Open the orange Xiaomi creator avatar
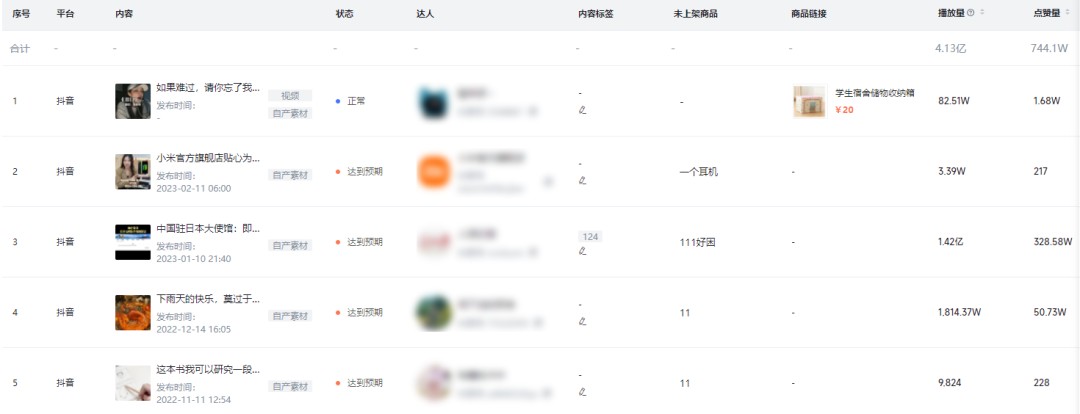The height and width of the screenshot is (414, 1080). [x=434, y=172]
